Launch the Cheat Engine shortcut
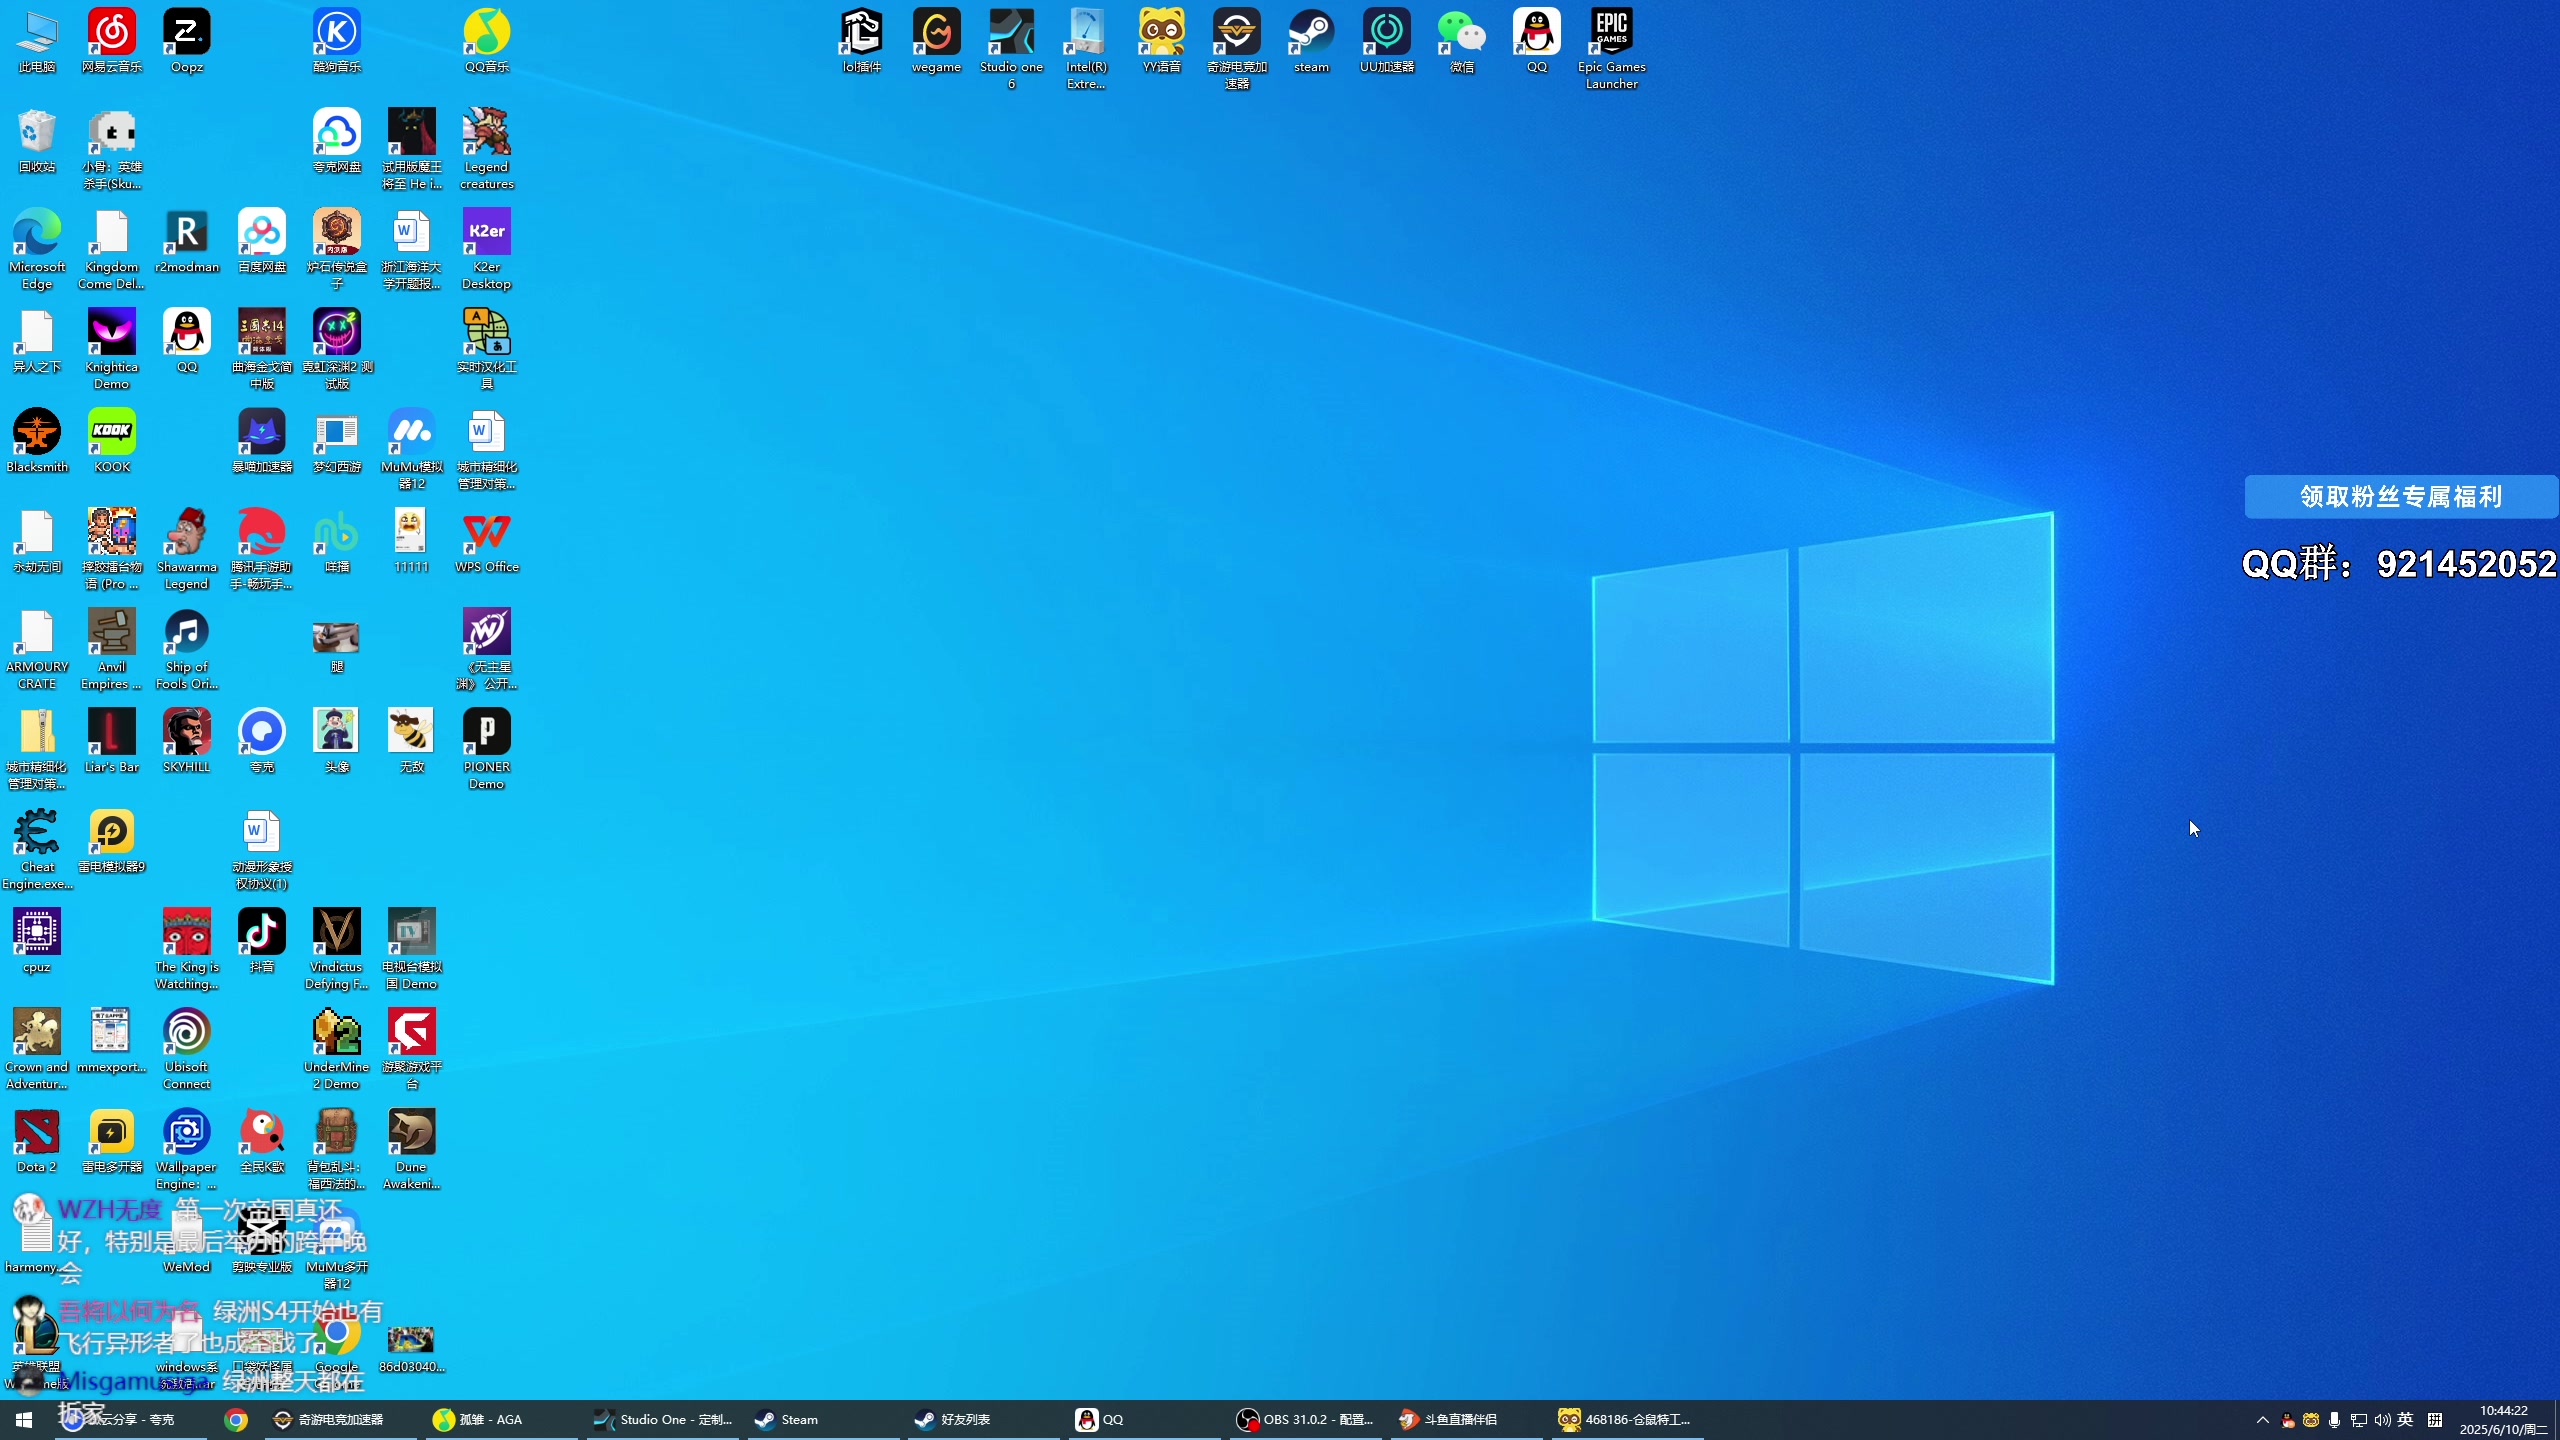The height and width of the screenshot is (1440, 2560). (37, 850)
